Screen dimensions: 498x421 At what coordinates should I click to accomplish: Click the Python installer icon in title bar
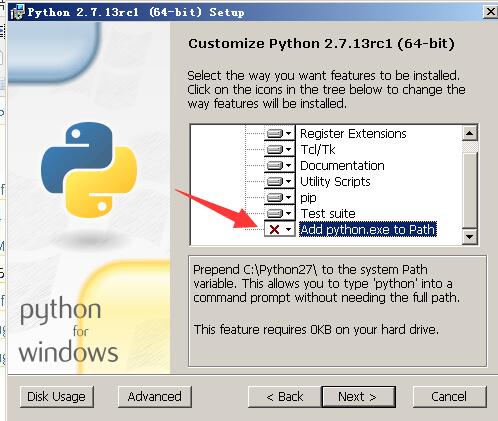pyautogui.click(x=17, y=12)
